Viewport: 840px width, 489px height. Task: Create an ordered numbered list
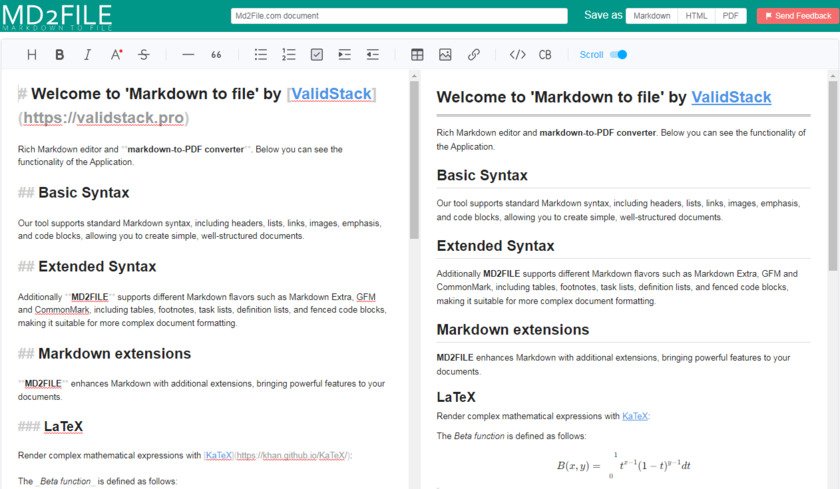[x=289, y=55]
